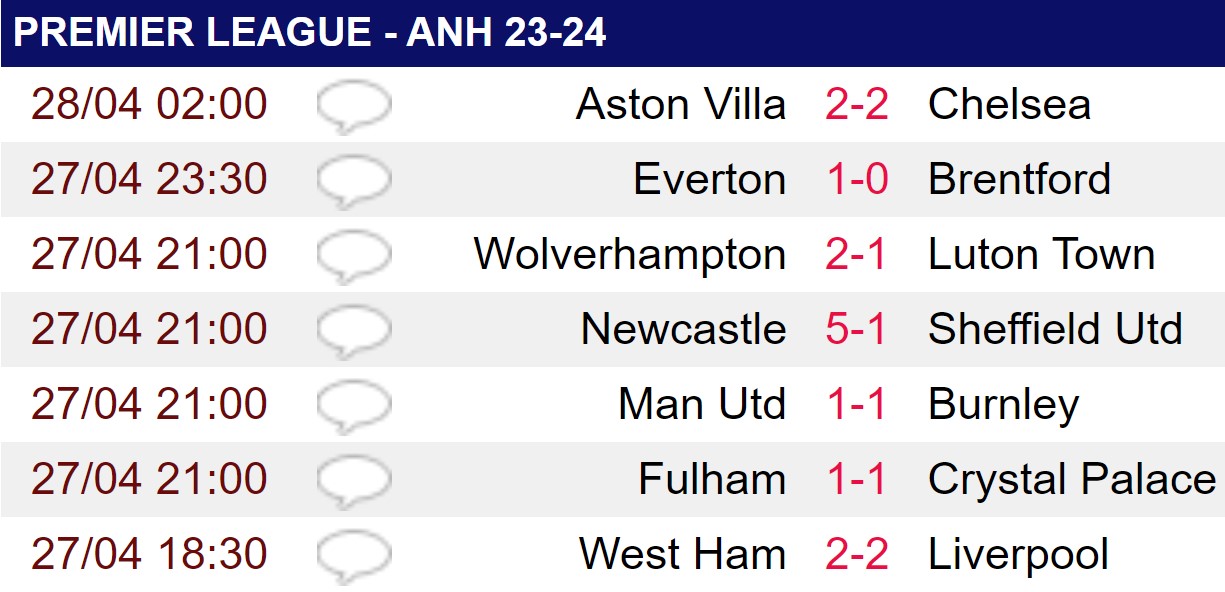Open comment bubble for Everton vs Brentford
1225x592 pixels.
354,182
